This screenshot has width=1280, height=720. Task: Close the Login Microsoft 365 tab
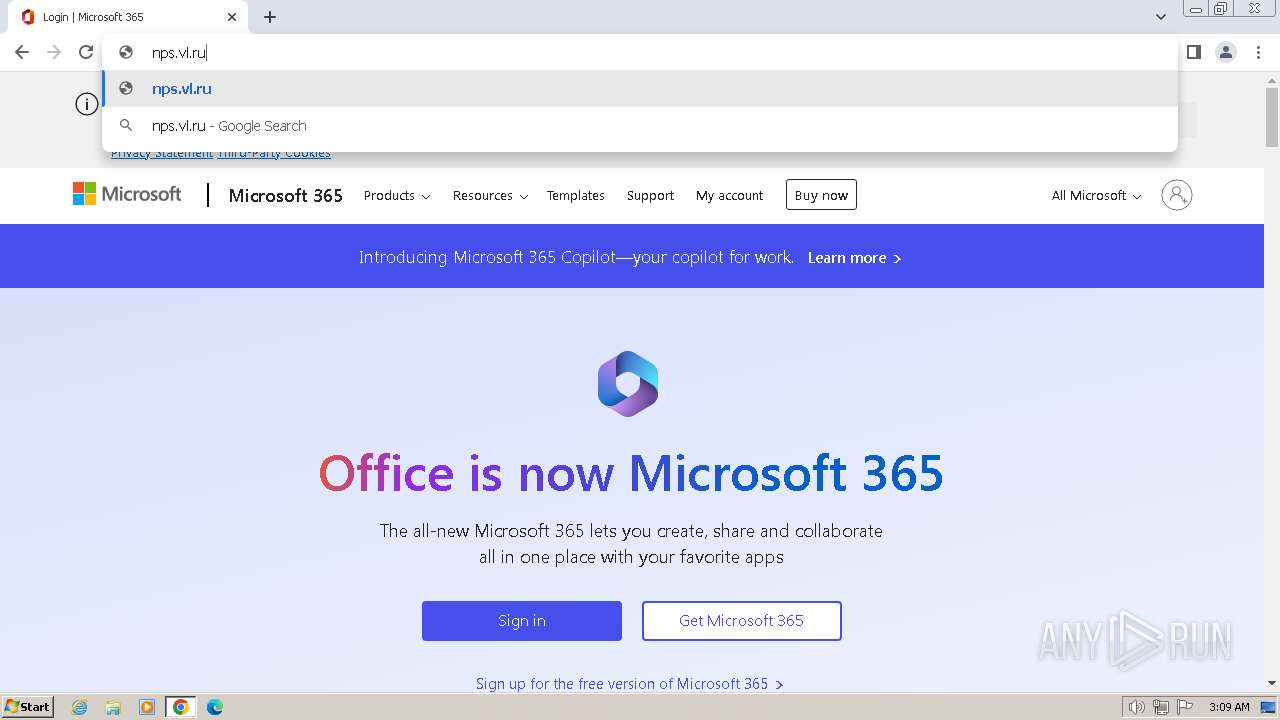(x=232, y=17)
